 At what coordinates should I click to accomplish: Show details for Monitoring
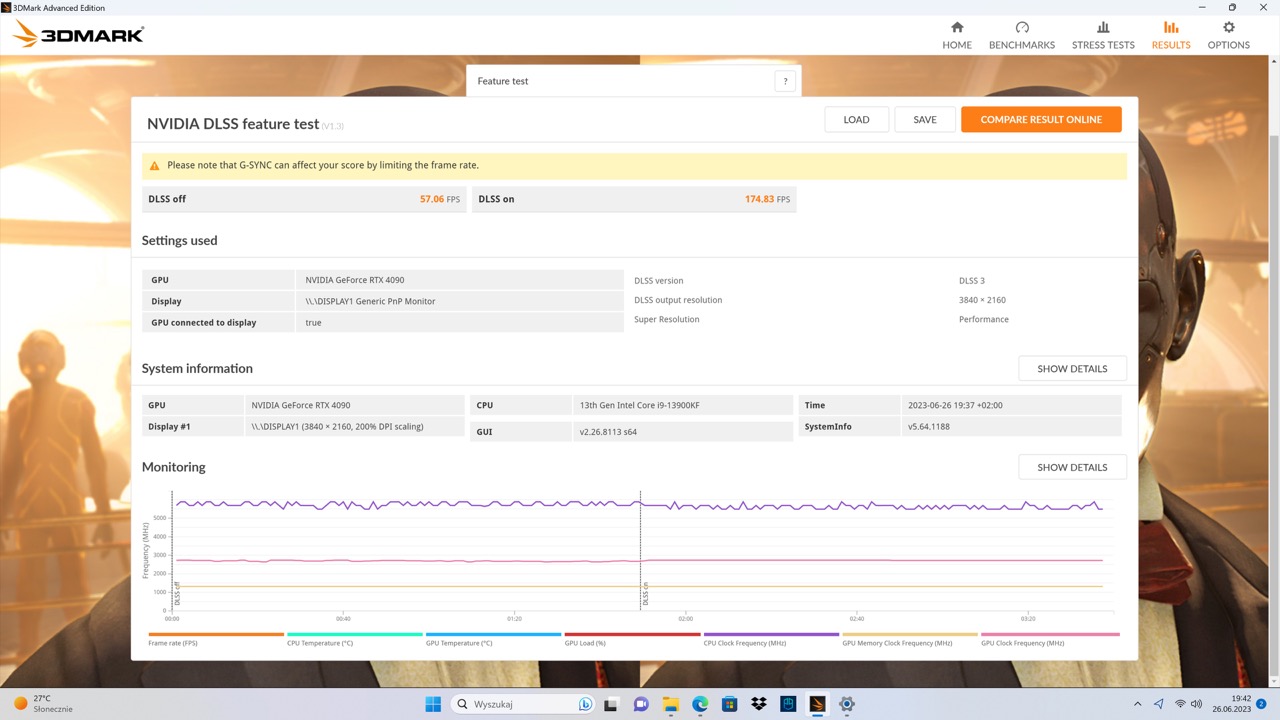1072,467
